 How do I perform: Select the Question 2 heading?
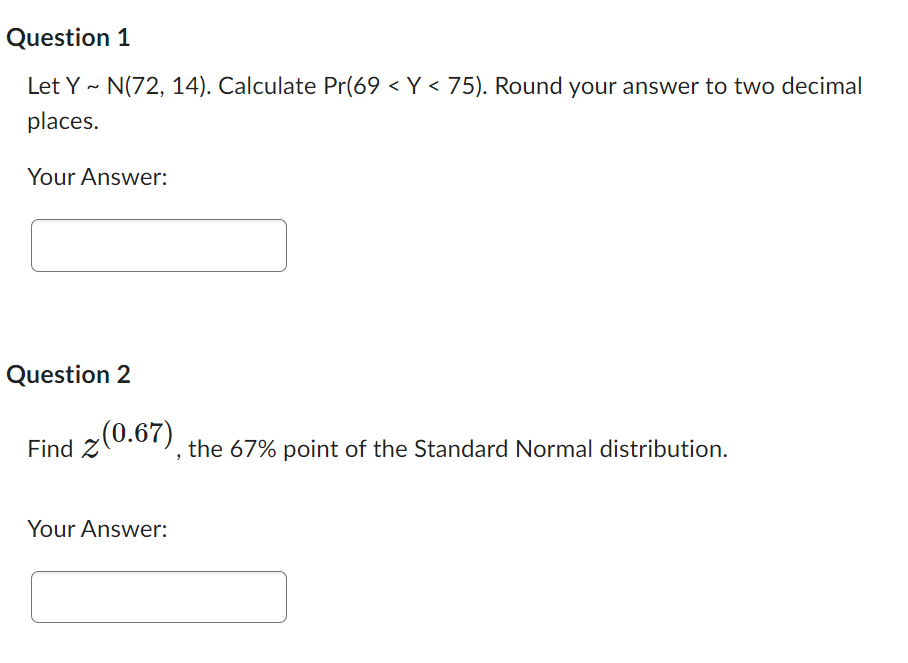pos(68,375)
